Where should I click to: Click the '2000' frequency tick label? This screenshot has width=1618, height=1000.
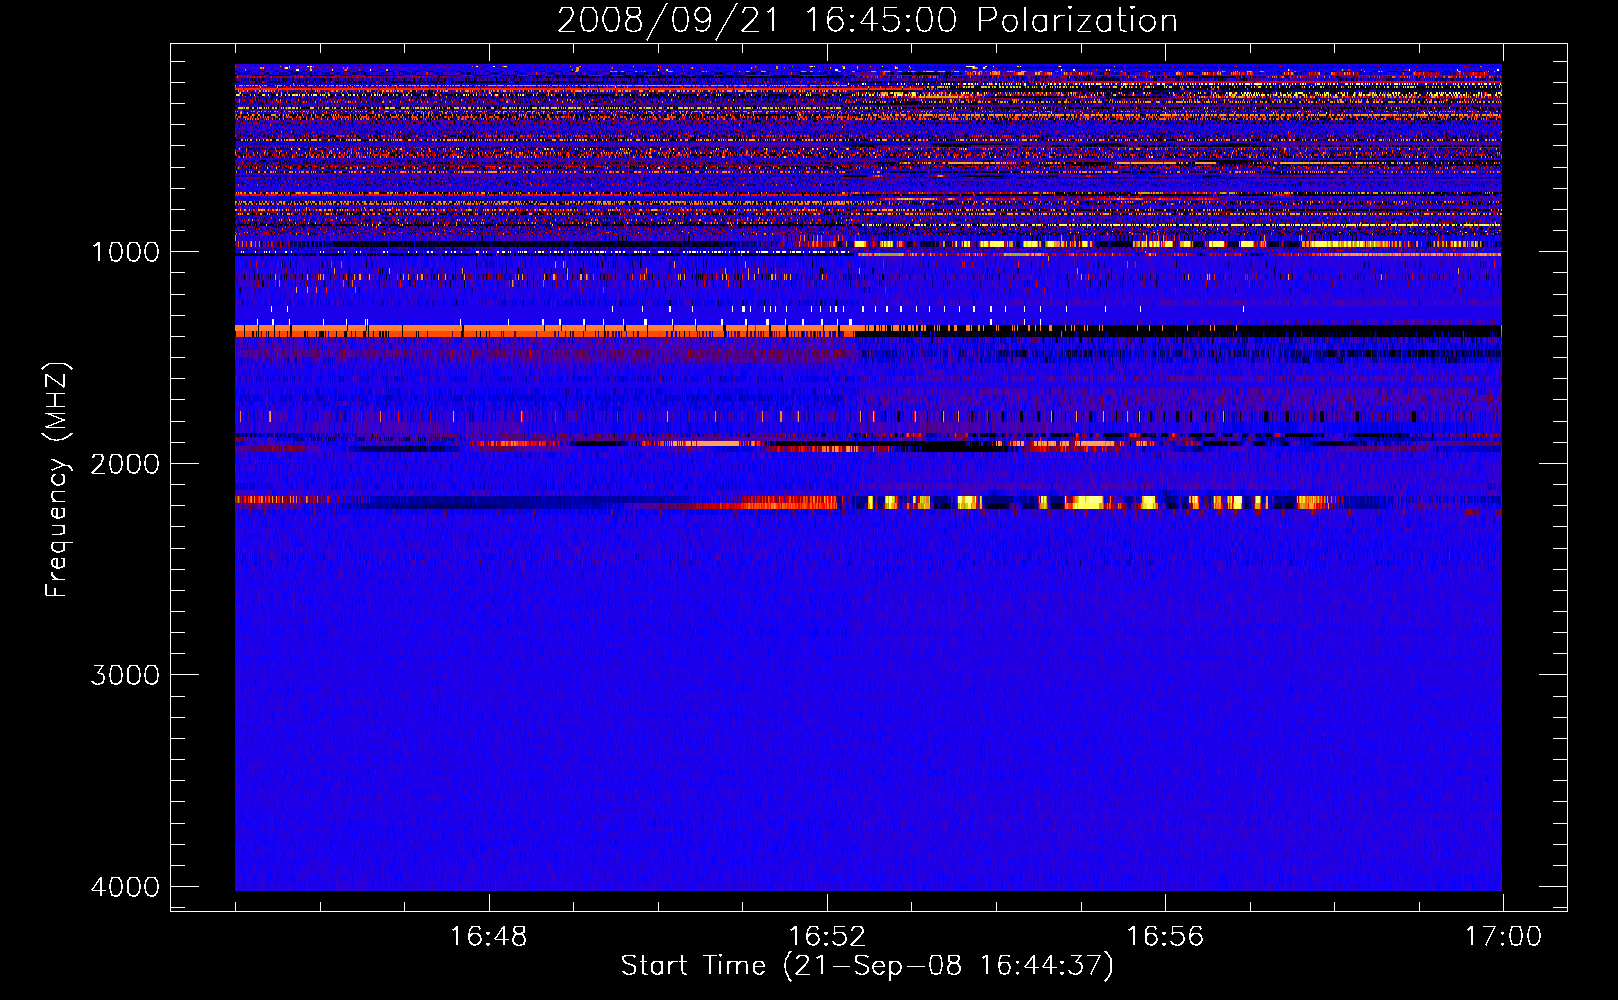click(125, 463)
